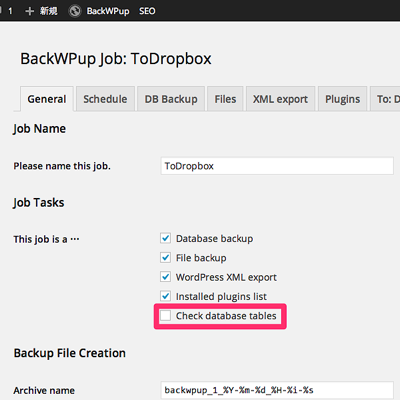Open the DB Backup tab

click(171, 99)
